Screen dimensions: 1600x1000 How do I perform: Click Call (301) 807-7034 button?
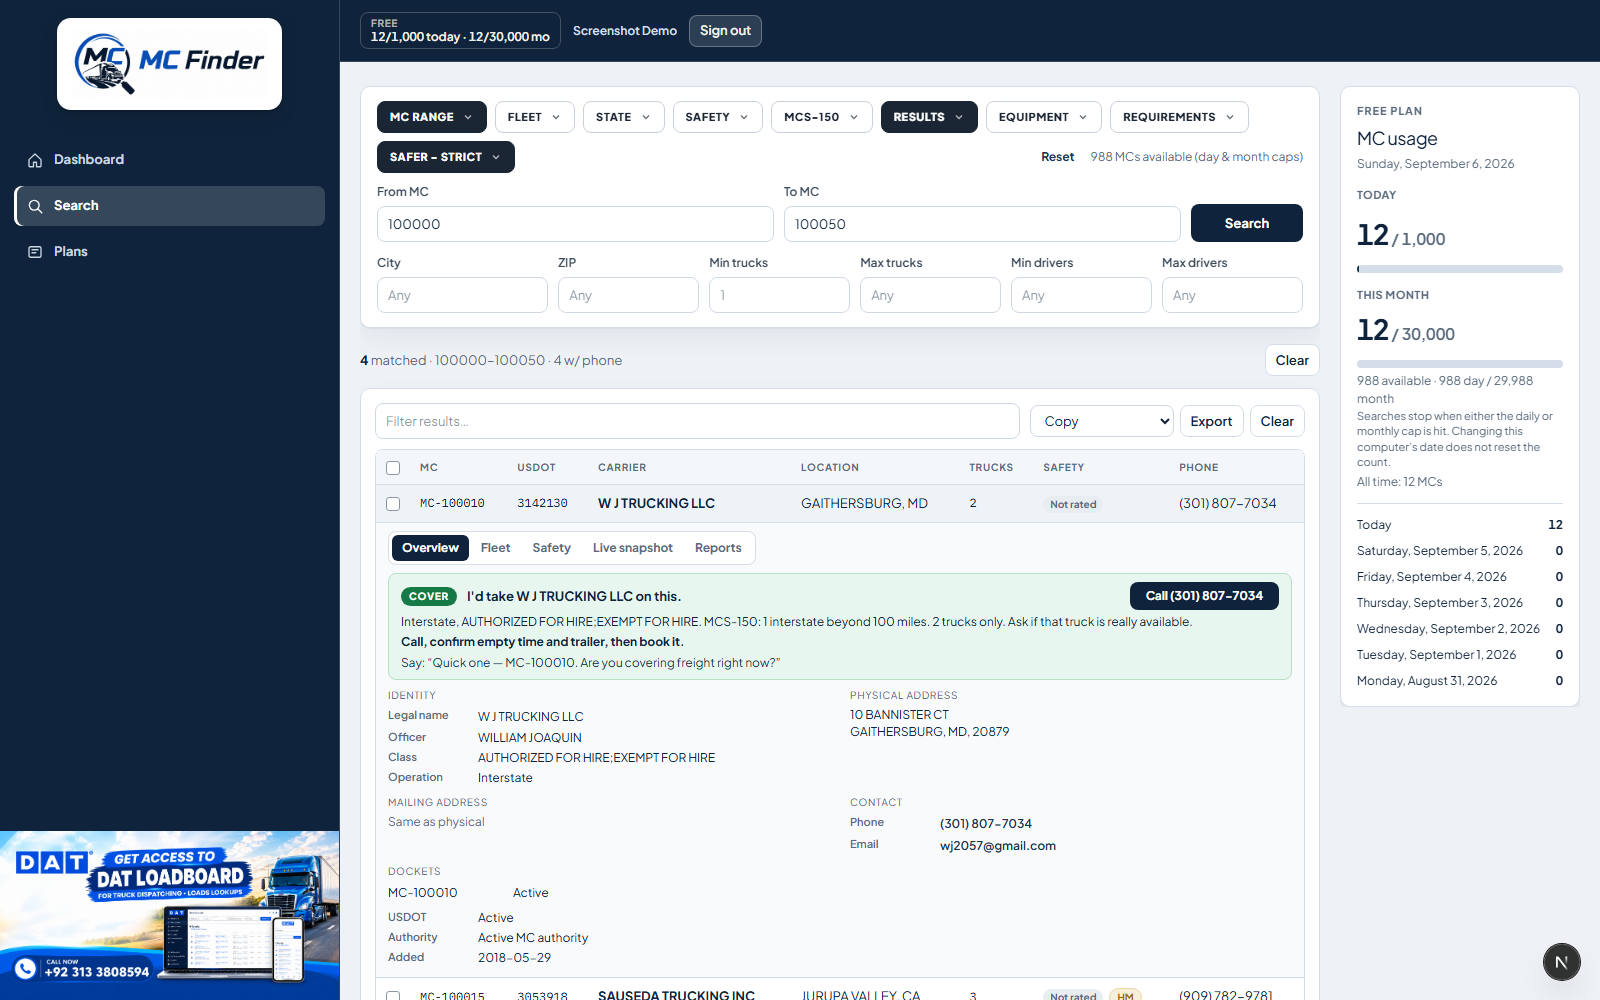pos(1204,596)
